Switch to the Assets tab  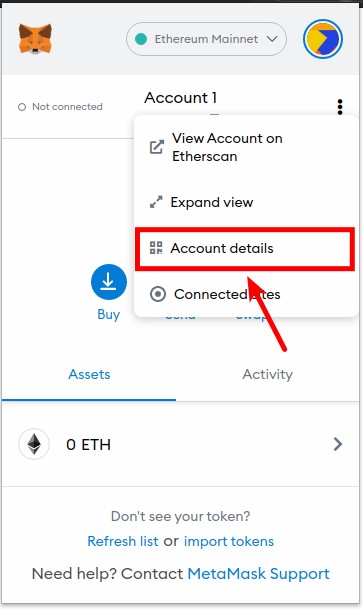[x=89, y=374]
